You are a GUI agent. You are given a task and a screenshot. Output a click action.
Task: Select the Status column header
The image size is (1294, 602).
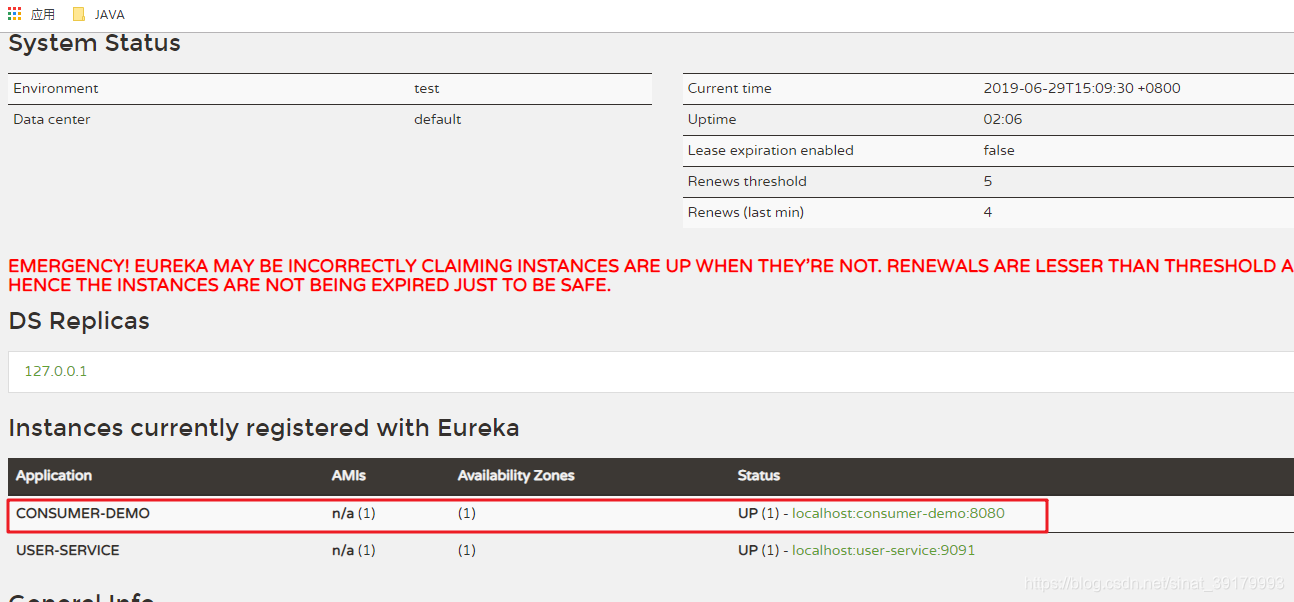point(759,476)
